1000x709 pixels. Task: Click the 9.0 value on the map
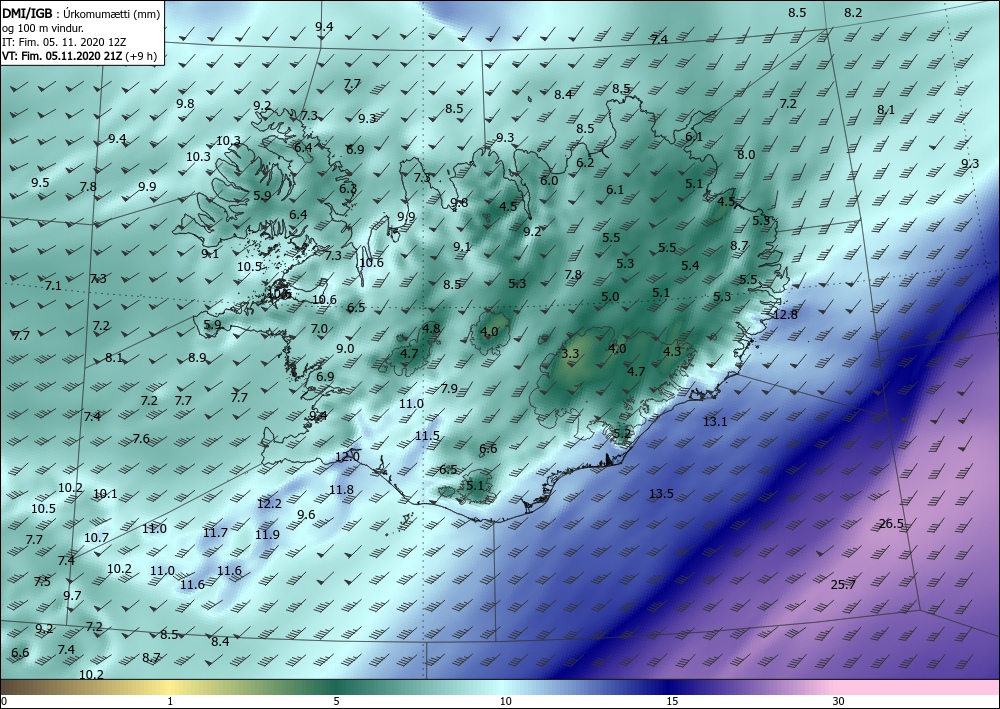click(x=345, y=349)
